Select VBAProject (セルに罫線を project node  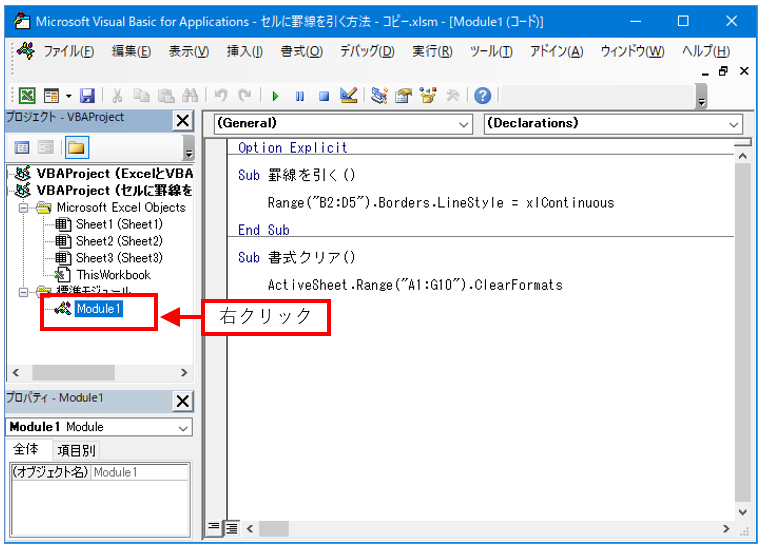pos(115,190)
